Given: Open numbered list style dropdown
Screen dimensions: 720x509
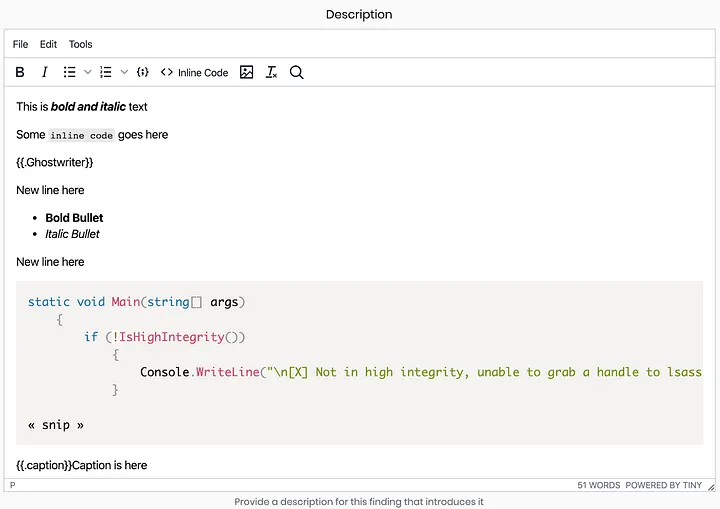Looking at the screenshot, I should tap(124, 72).
